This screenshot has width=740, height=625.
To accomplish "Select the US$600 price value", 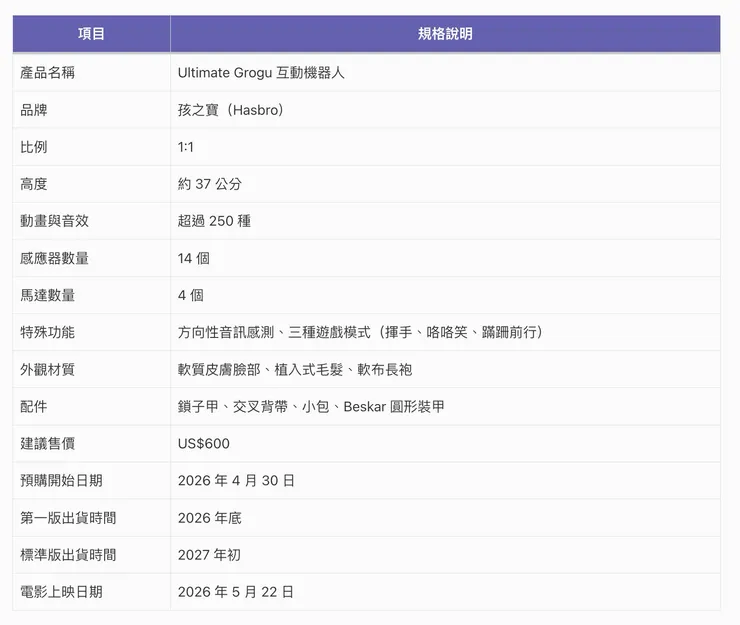I will pos(204,444).
